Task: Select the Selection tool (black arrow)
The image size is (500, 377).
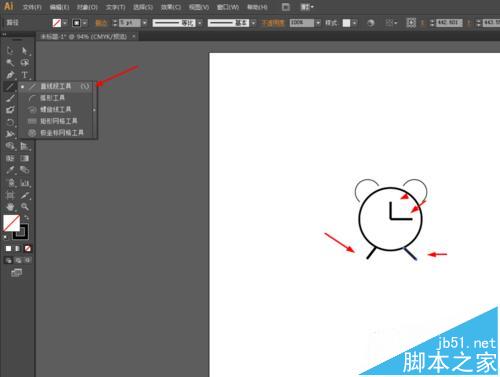Action: 10,51
